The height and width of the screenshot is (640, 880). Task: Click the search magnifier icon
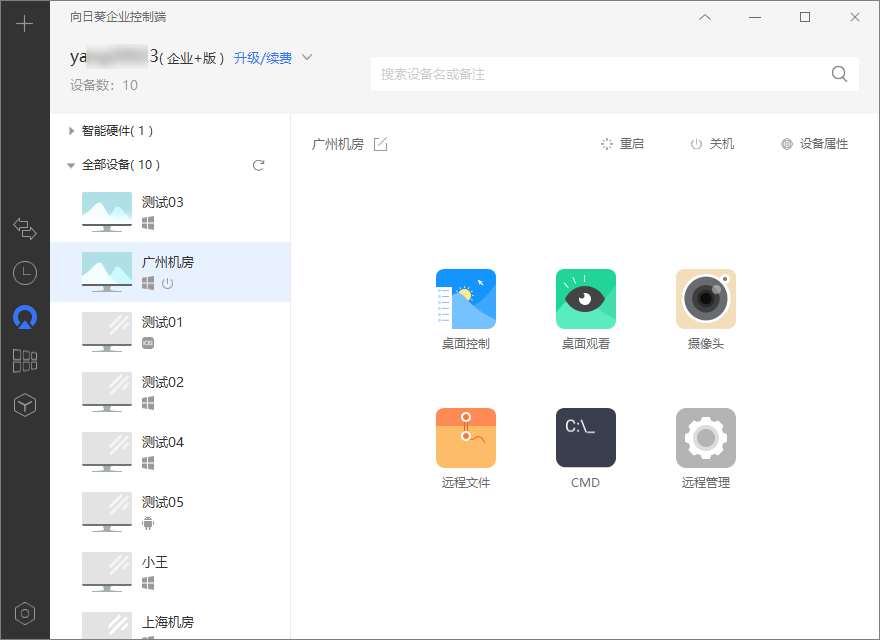pos(839,74)
